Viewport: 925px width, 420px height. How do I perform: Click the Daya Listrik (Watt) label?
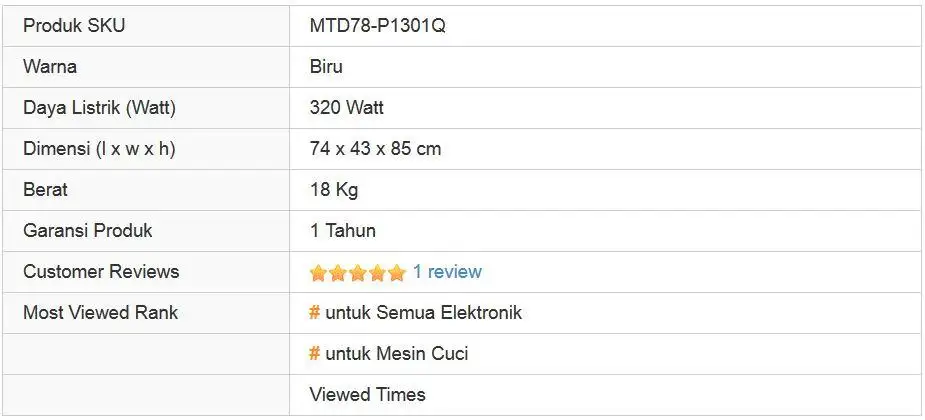tap(99, 108)
